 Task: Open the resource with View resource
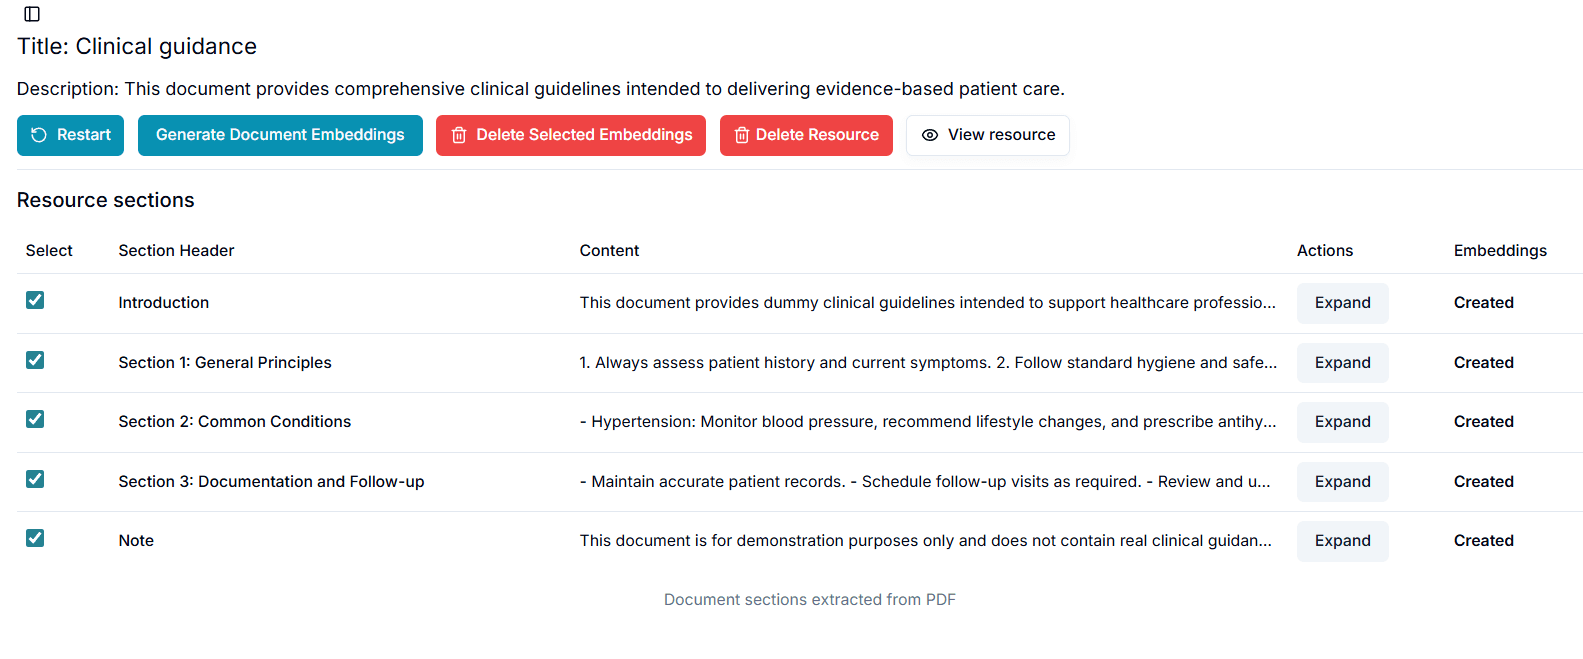987,135
